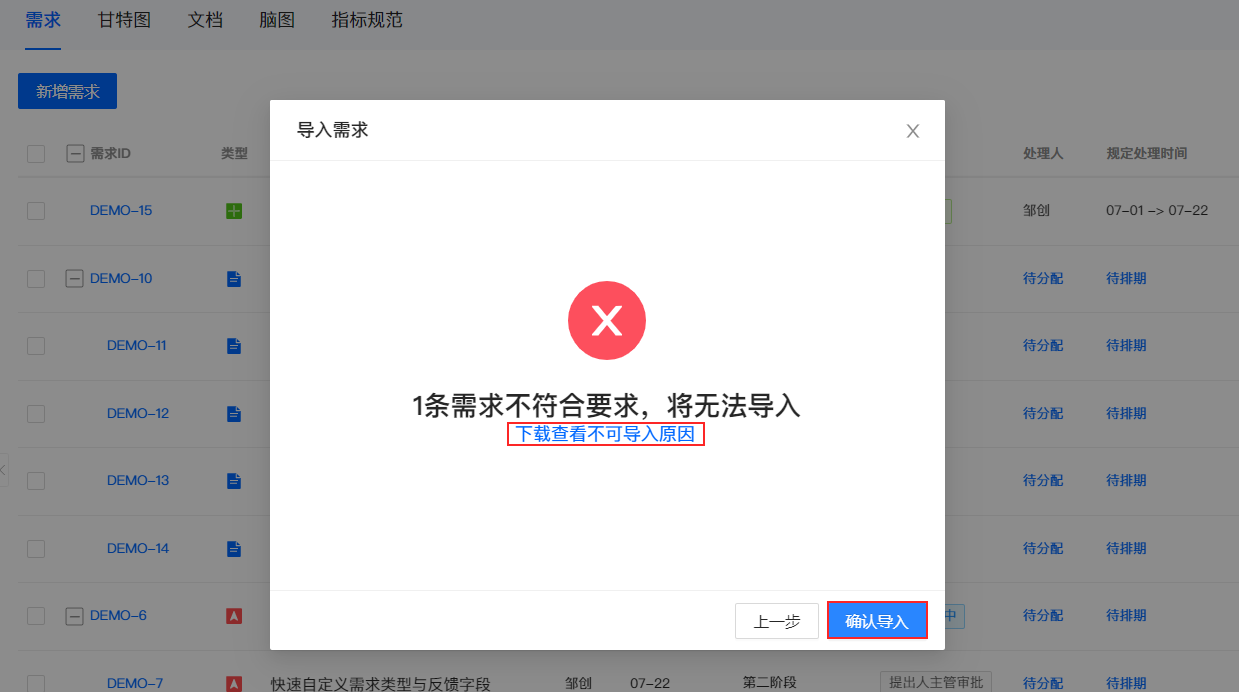The width and height of the screenshot is (1239, 692).
Task: Click the red error X circle
Action: click(x=607, y=321)
